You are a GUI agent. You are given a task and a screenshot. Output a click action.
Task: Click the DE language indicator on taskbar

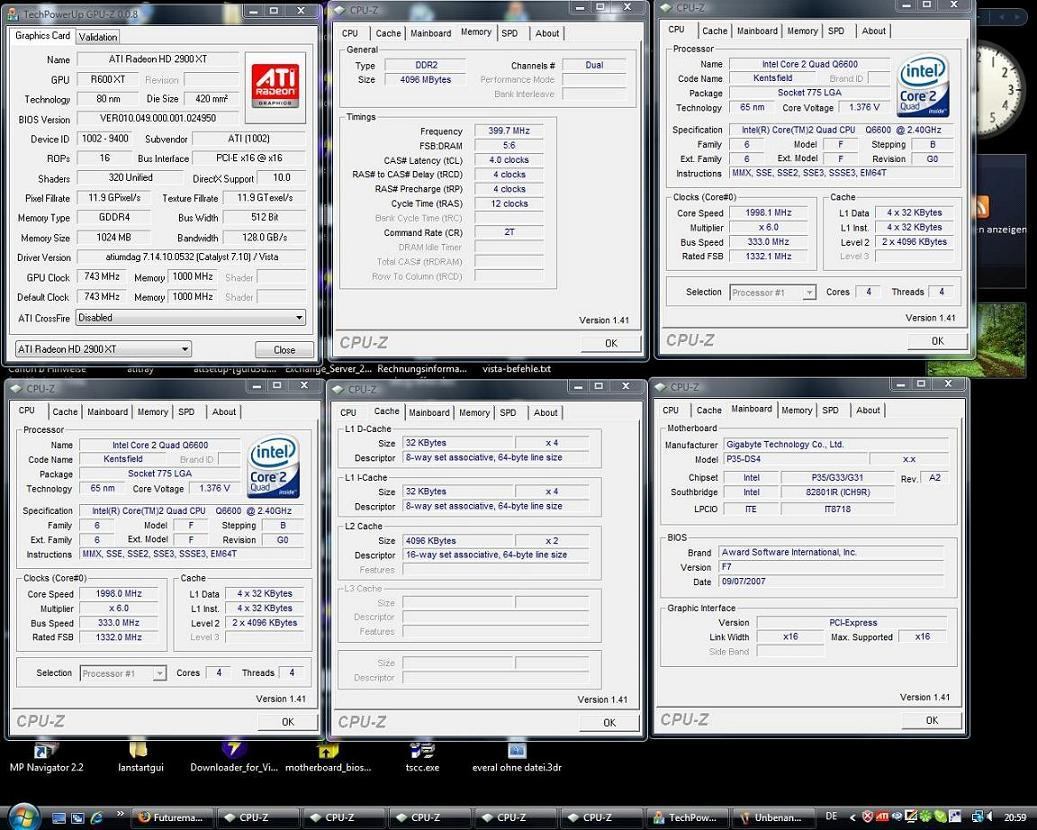[831, 817]
